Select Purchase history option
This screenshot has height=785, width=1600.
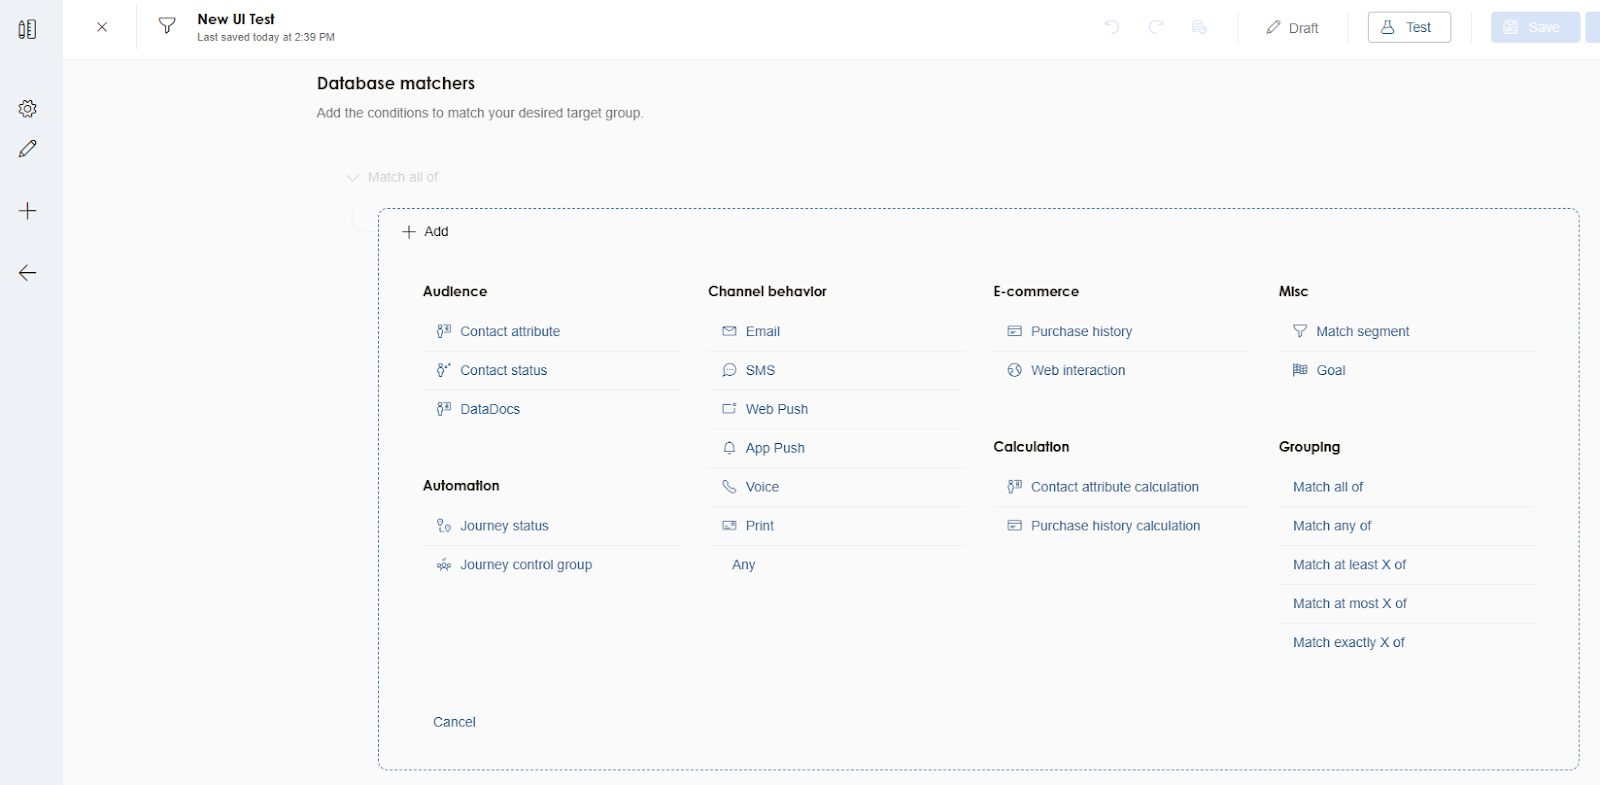click(x=1081, y=332)
